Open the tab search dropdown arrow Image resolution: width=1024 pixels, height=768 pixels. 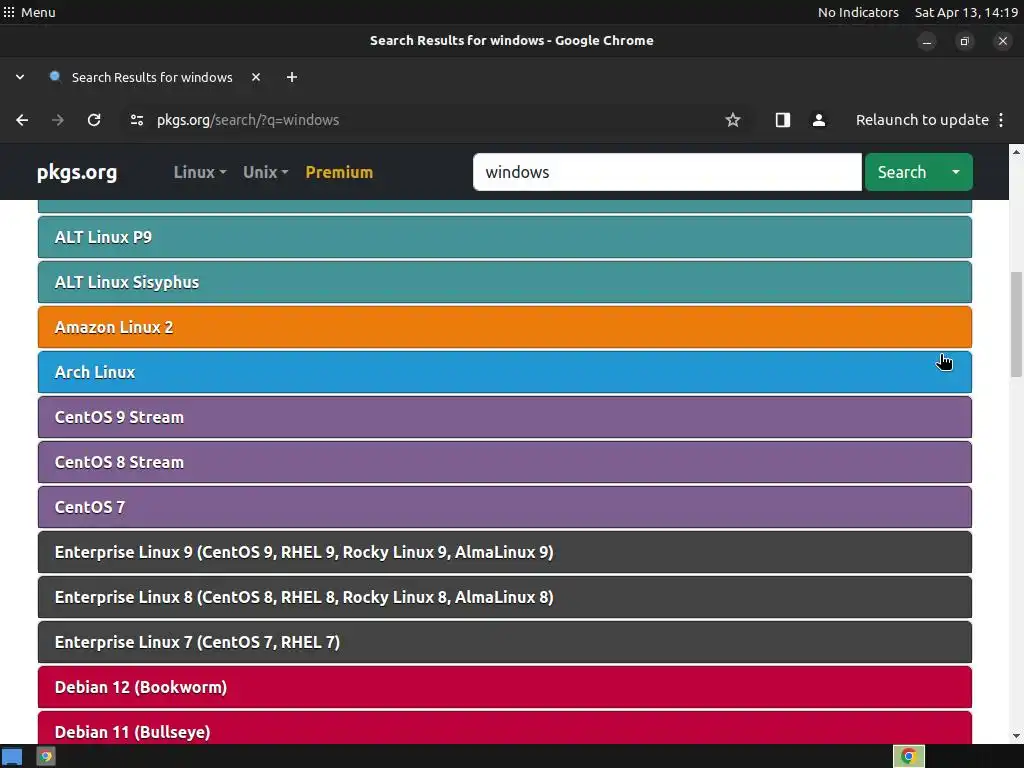click(20, 77)
